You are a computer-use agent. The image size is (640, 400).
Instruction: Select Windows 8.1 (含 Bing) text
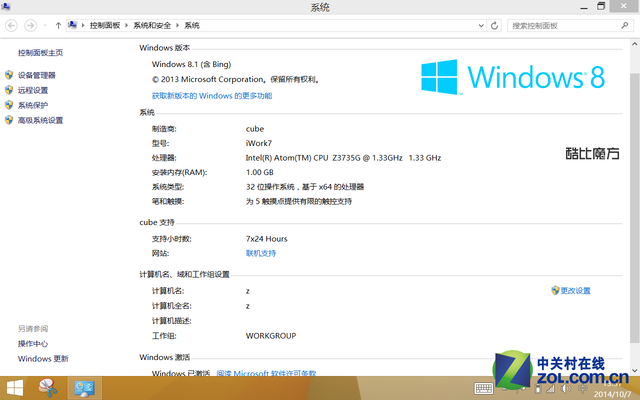(191, 64)
